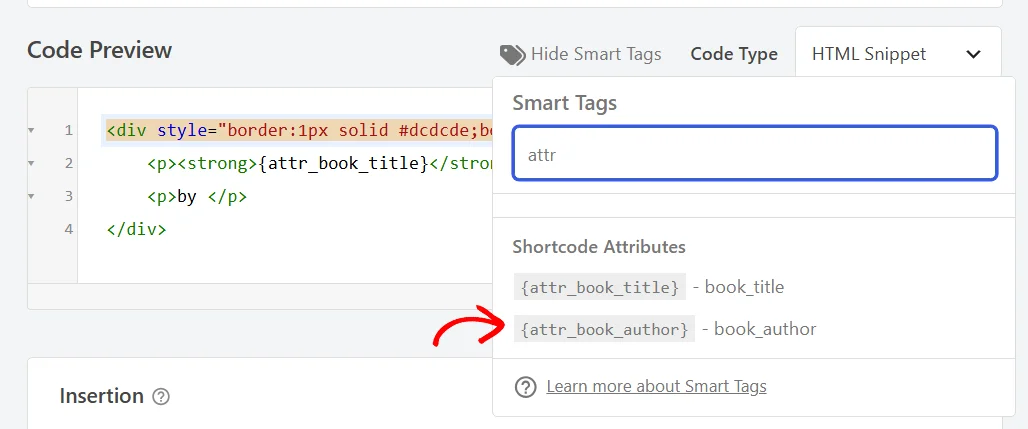Collapse code fold arrow on line 2
Screen dimensions: 1028x429
tap(31, 163)
